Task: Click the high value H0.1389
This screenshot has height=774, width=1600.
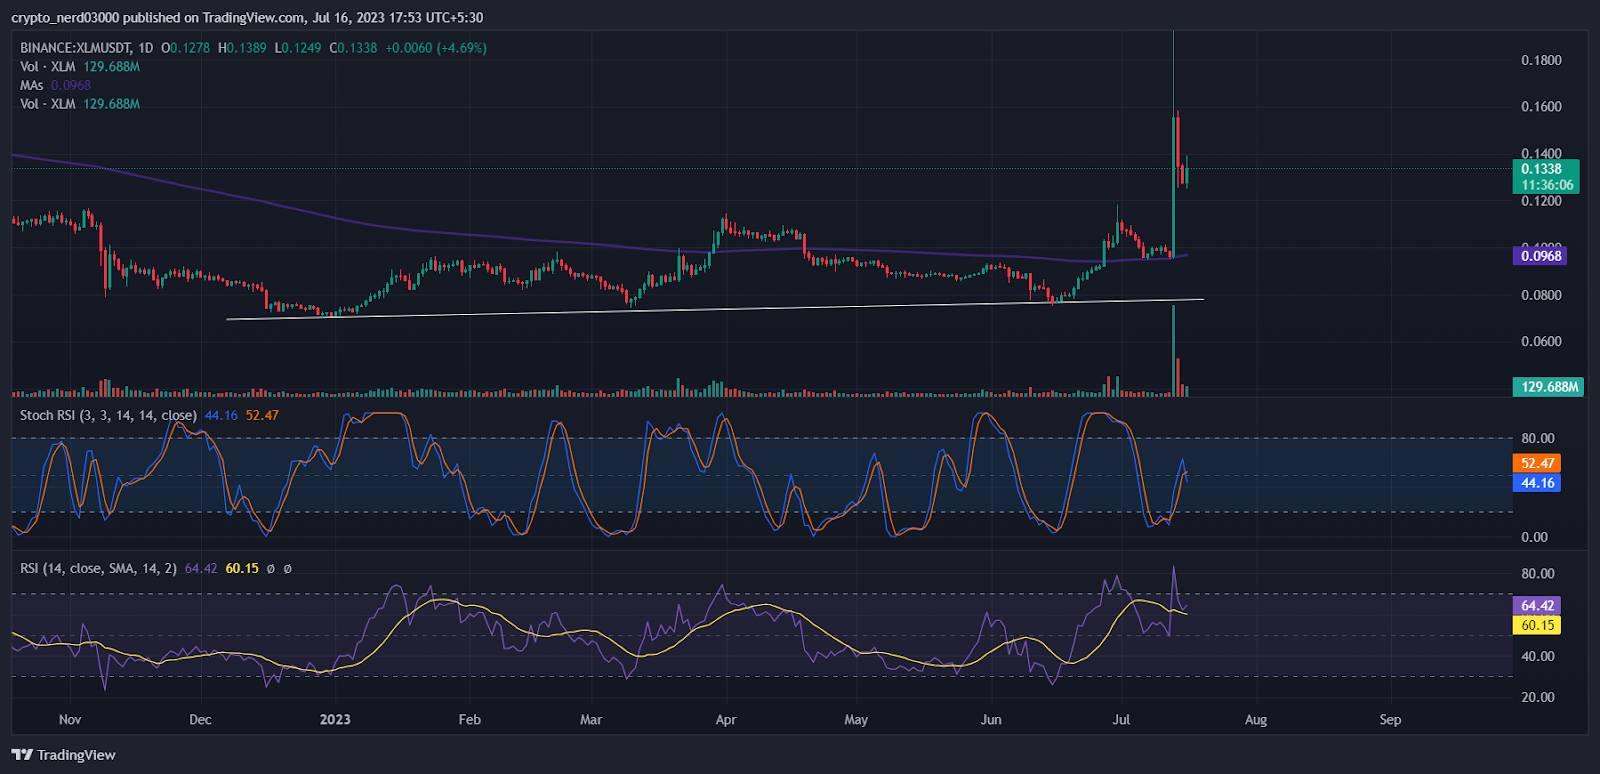Action: click(243, 48)
